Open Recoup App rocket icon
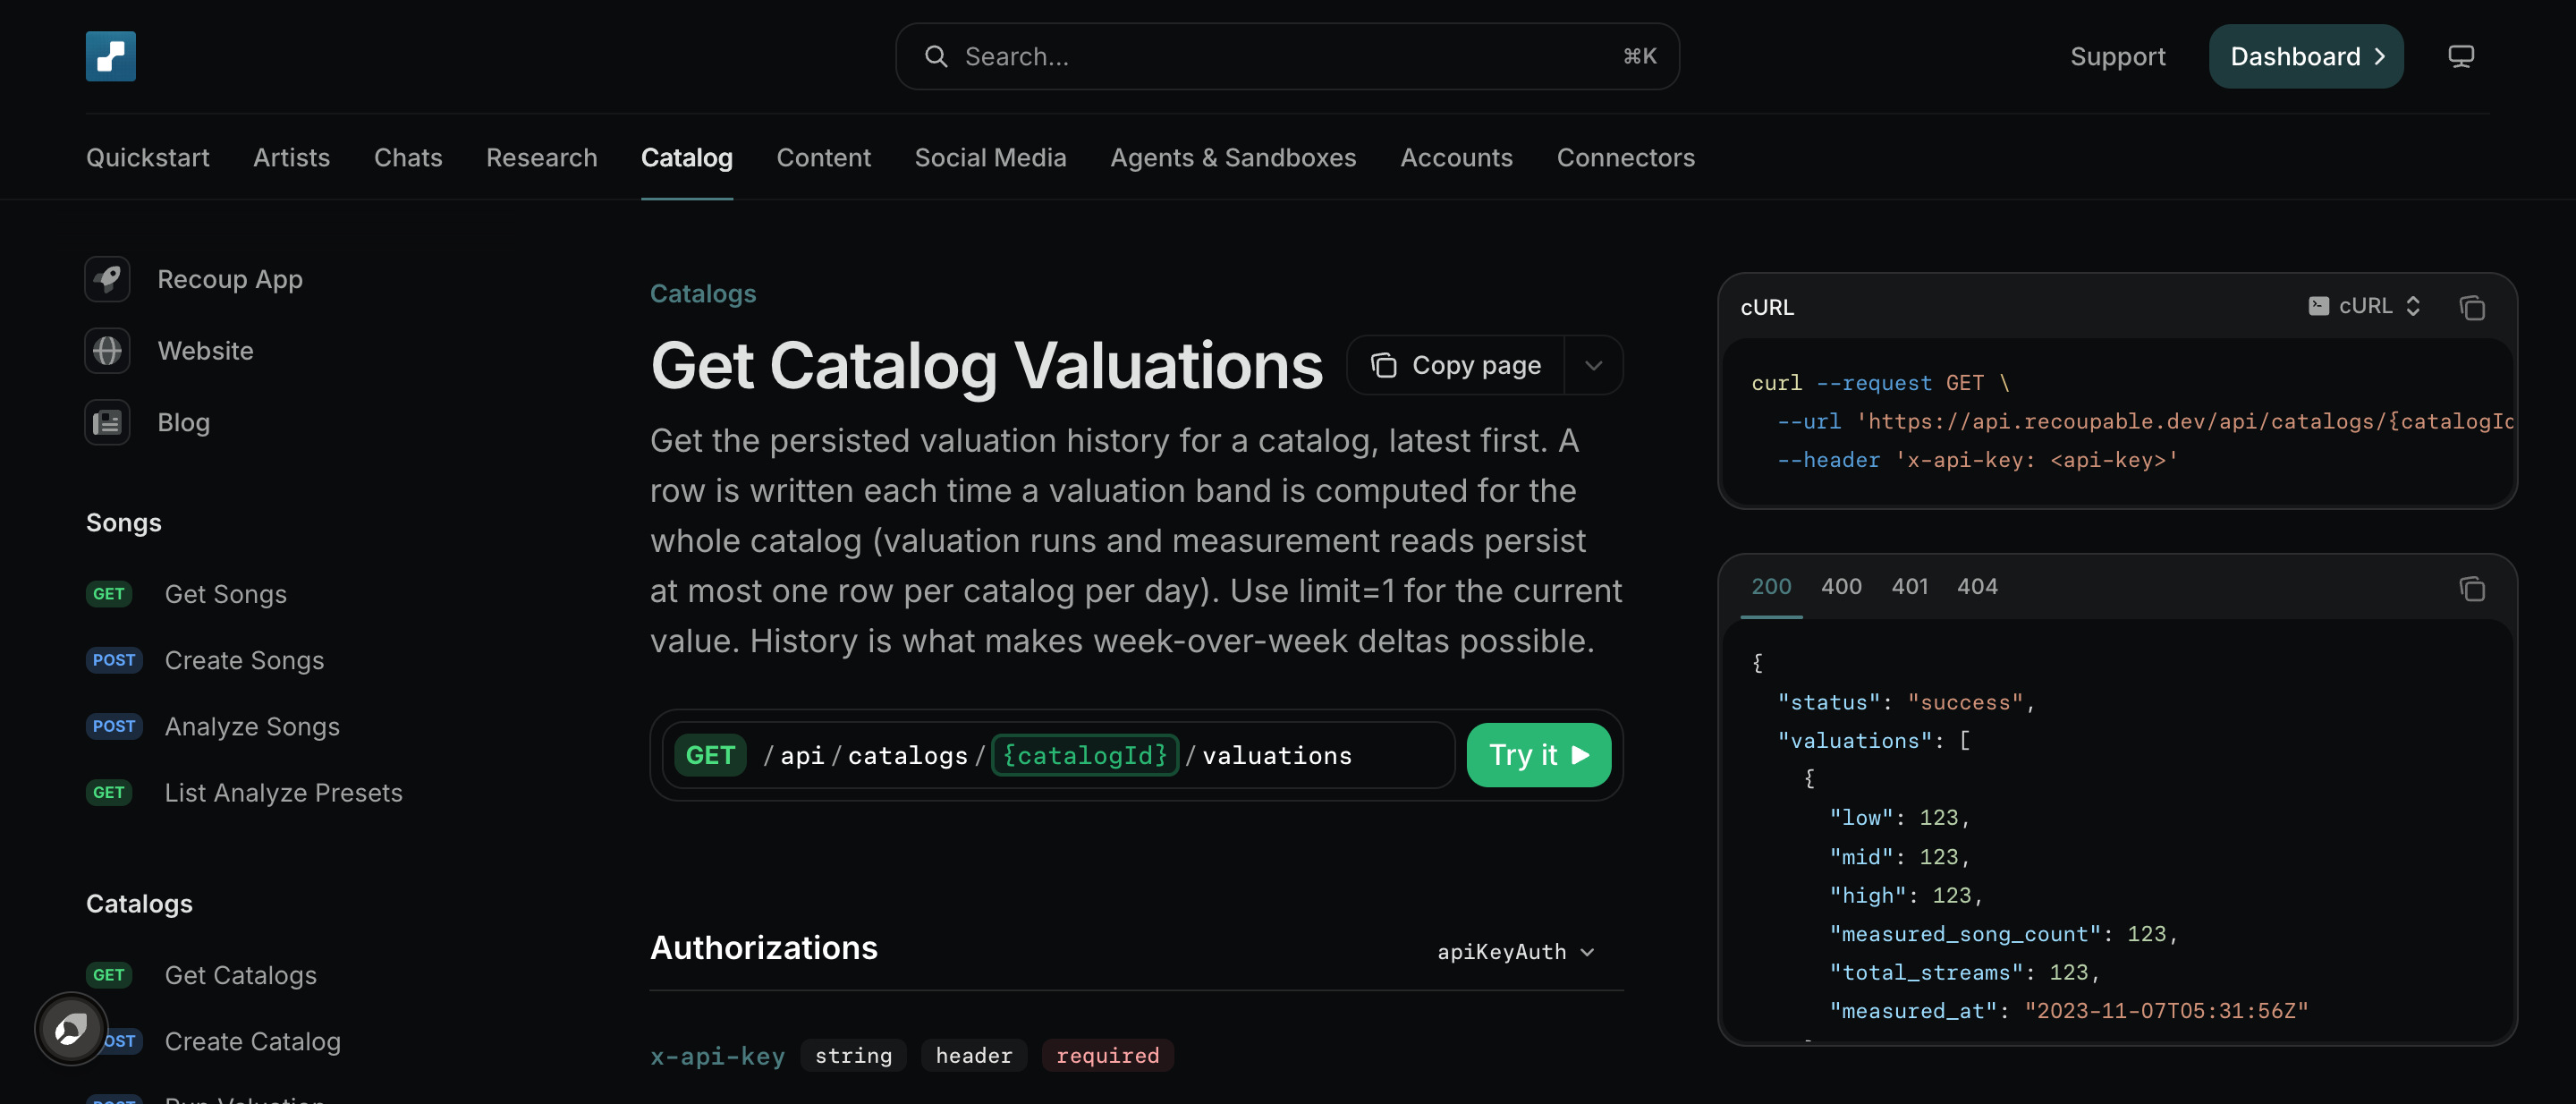The height and width of the screenshot is (1104, 2576). [107, 279]
